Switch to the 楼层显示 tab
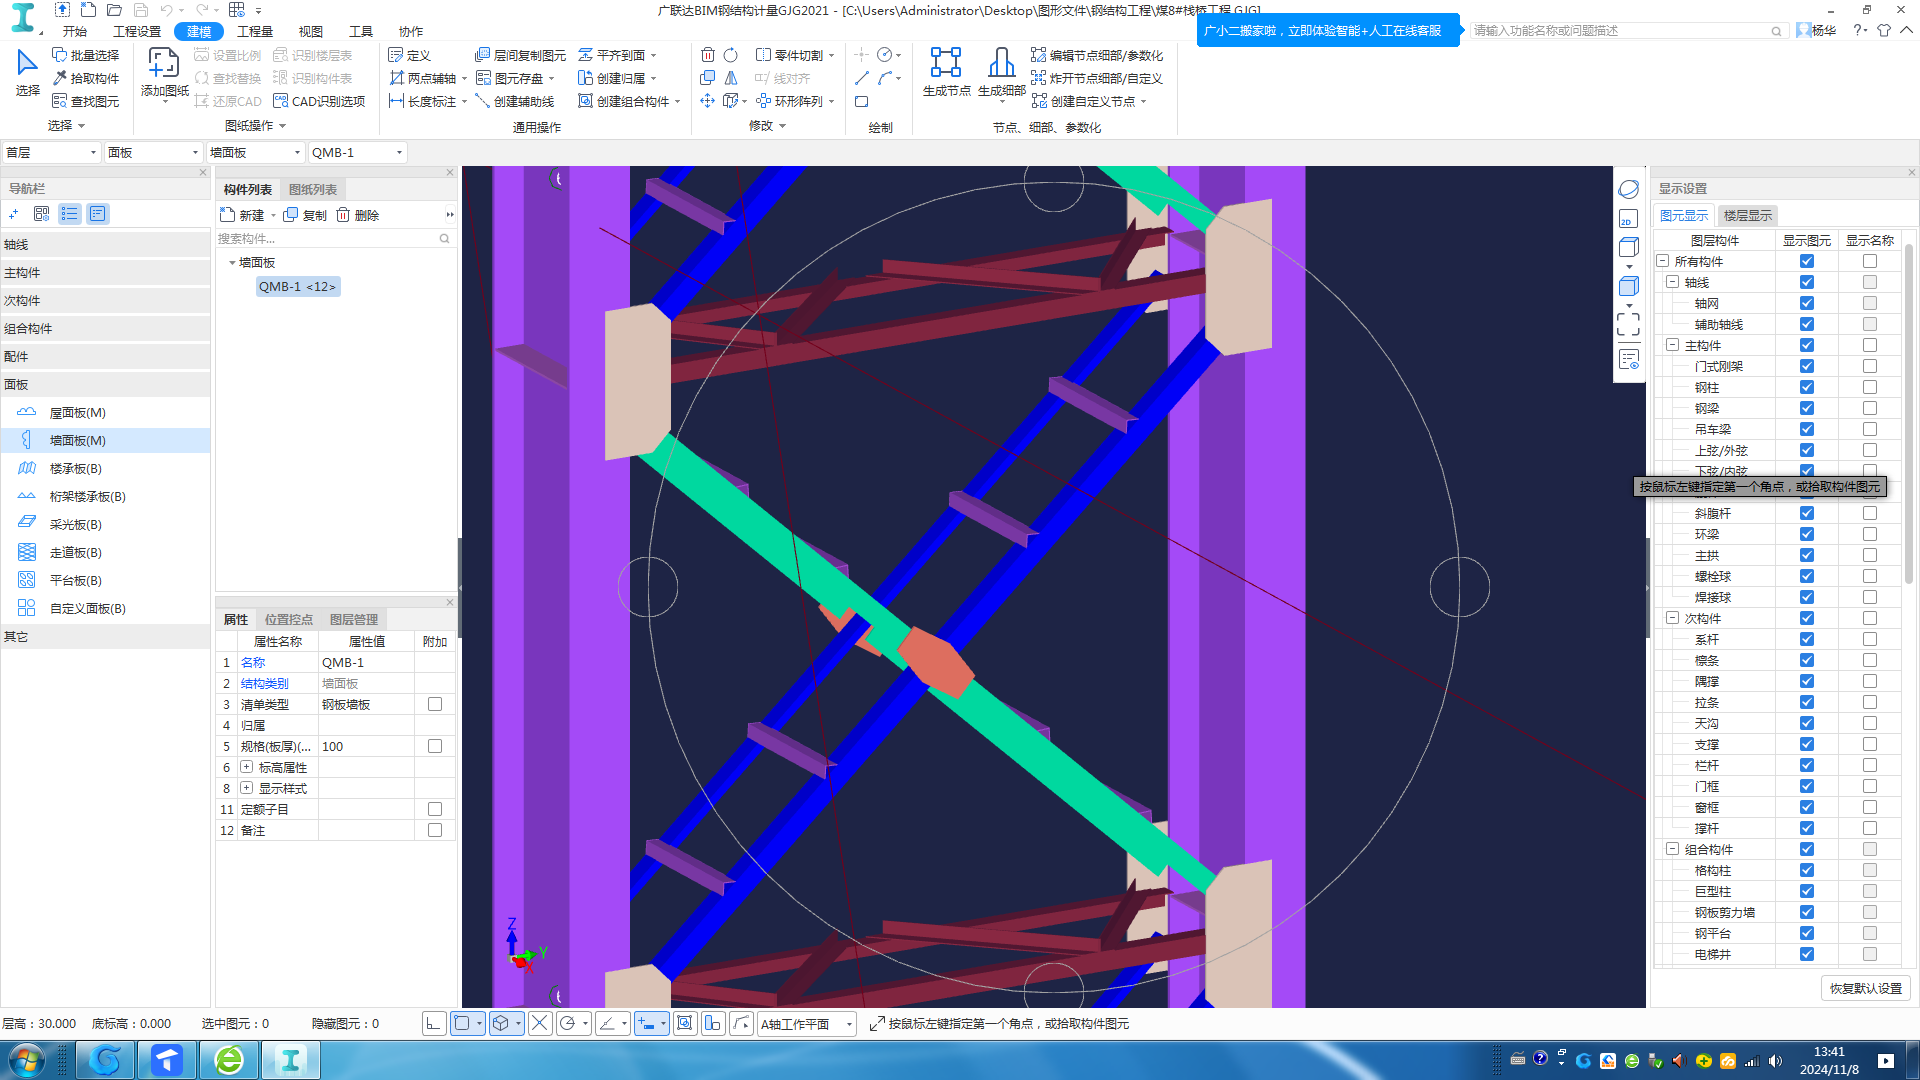Screen dimensions: 1920x1080 pos(1747,215)
